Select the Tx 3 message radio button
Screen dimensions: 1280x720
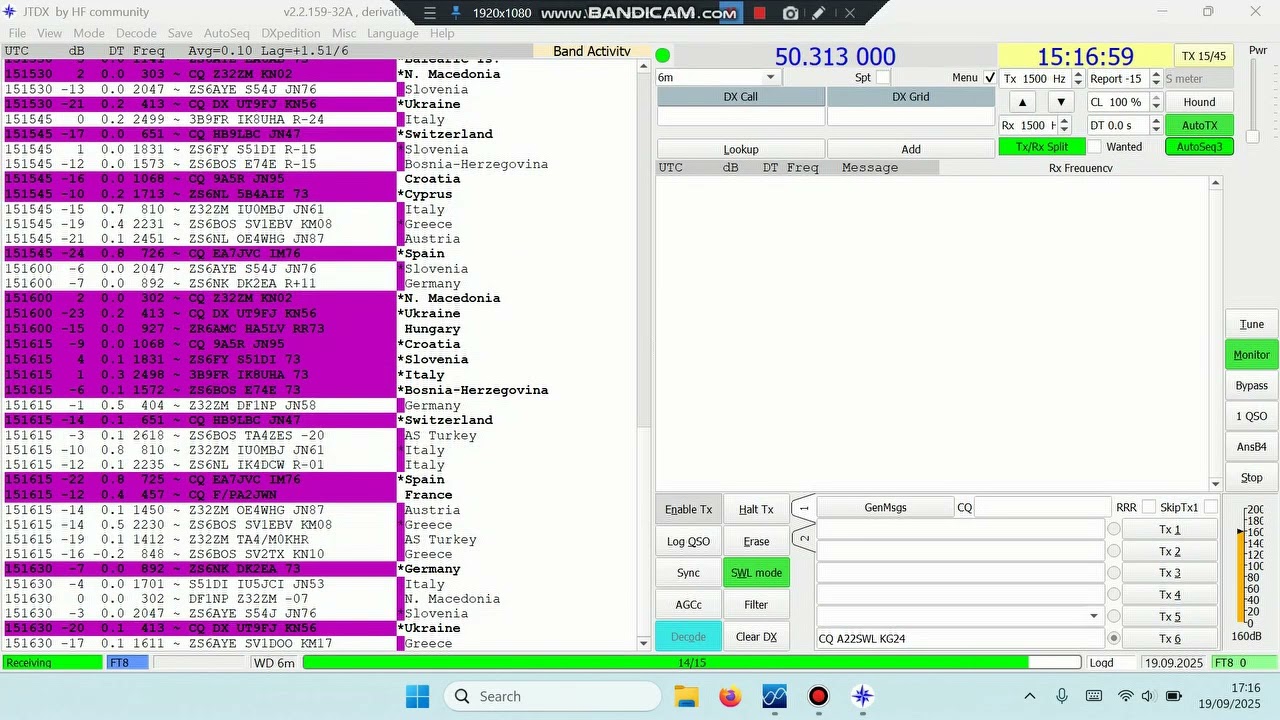pos(1113,573)
